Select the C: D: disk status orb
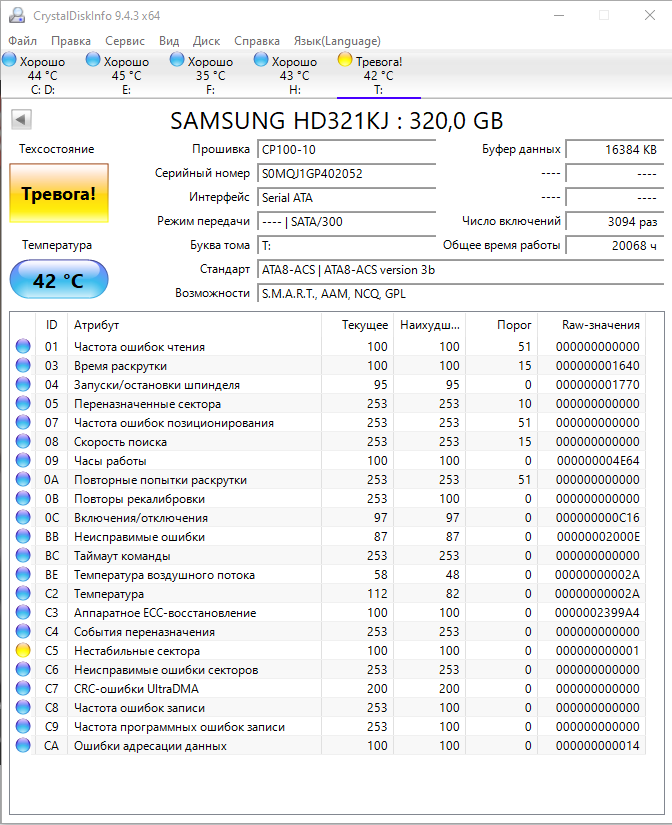Screen dimensions: 672x825 [9, 59]
